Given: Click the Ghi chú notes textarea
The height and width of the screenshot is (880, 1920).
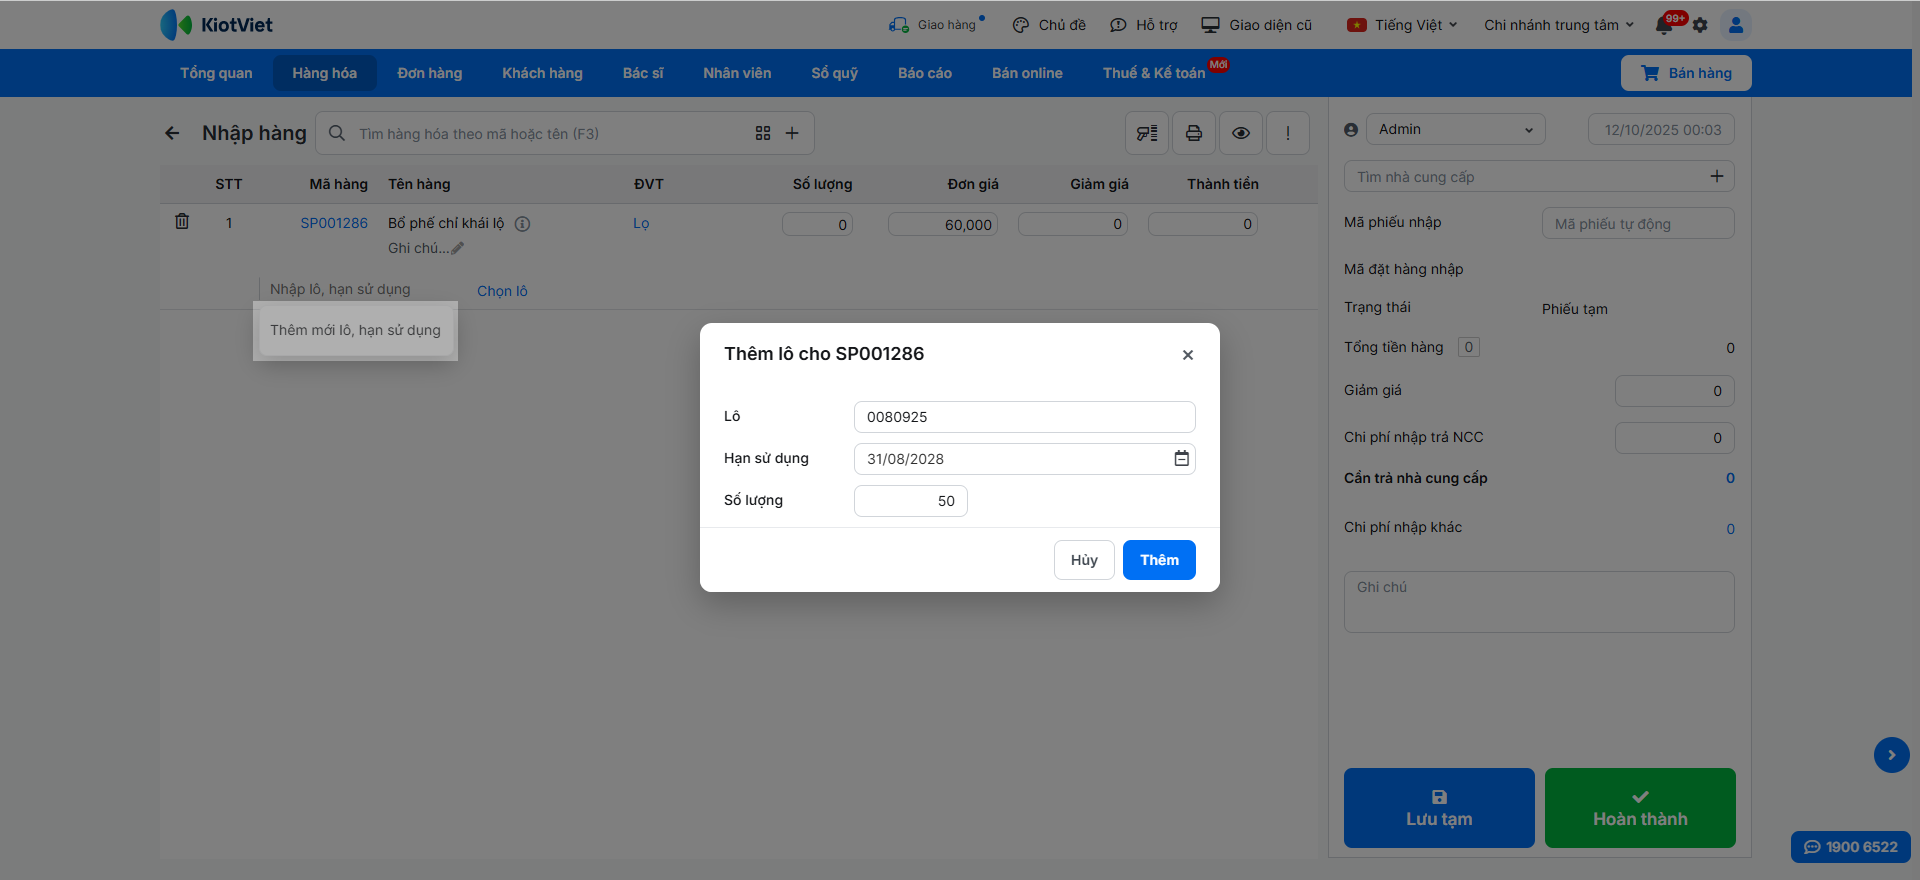Looking at the screenshot, I should [x=1539, y=602].
